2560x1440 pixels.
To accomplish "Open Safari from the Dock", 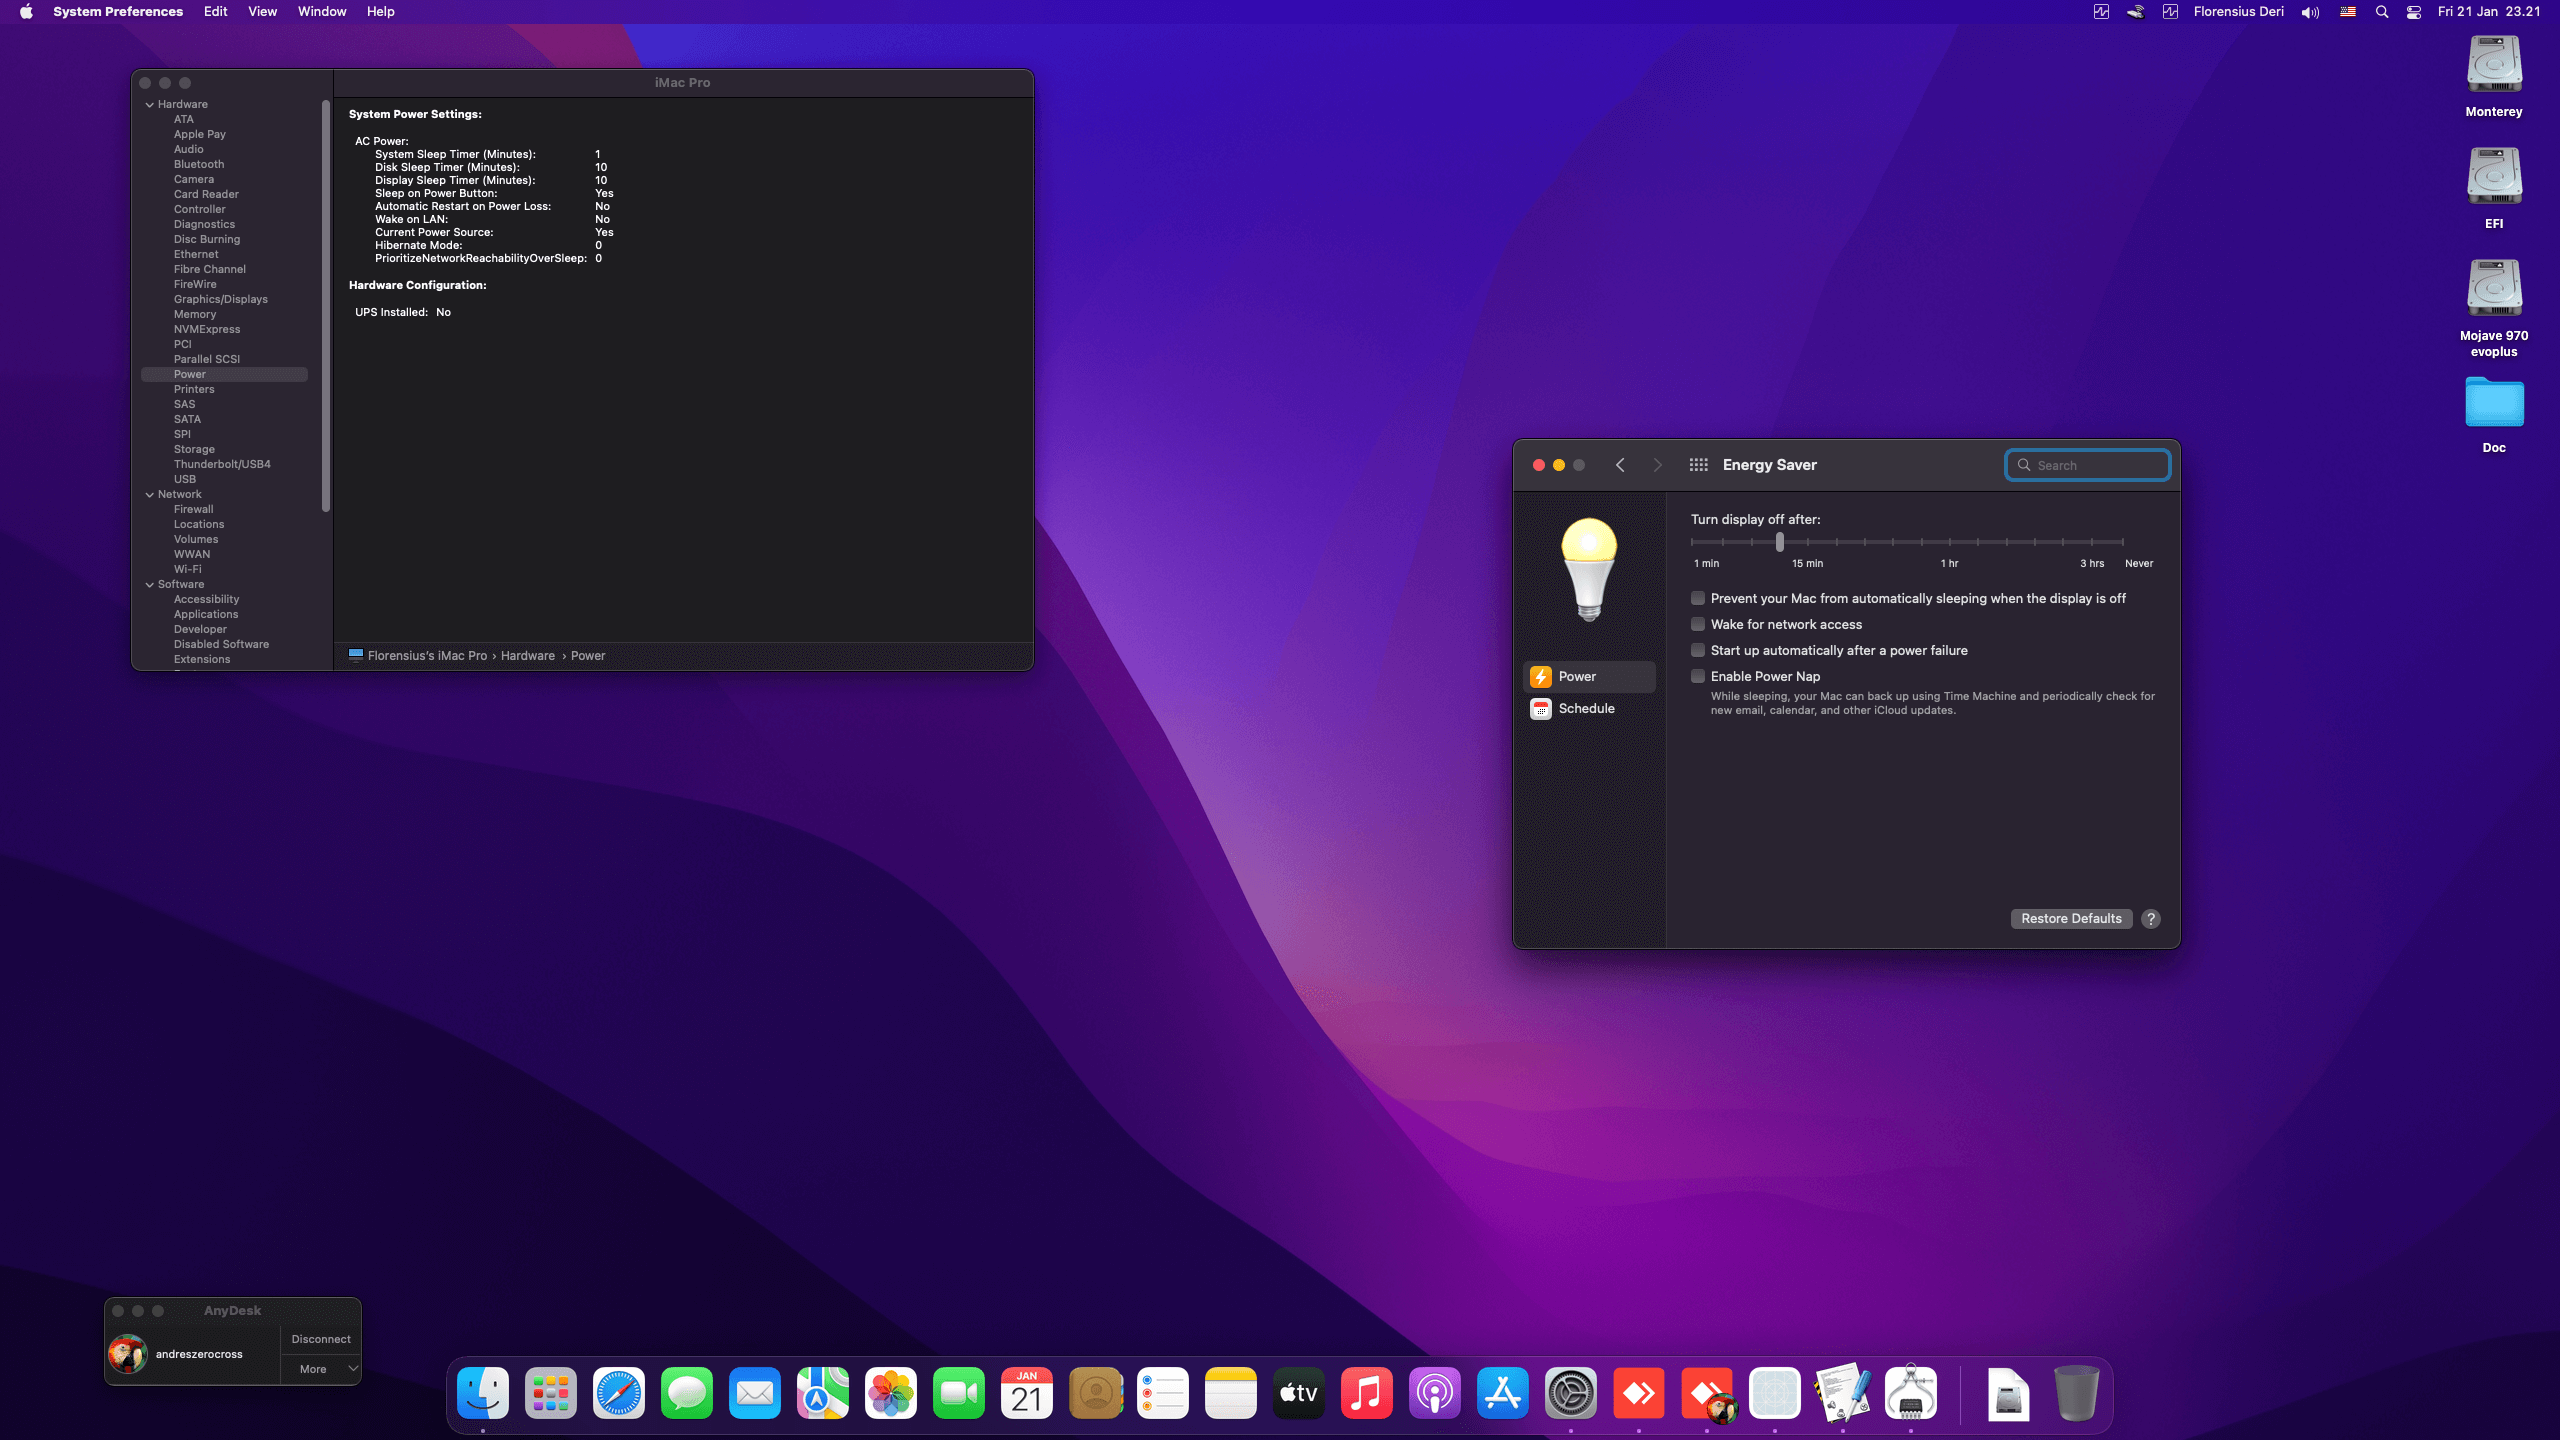I will pyautogui.click(x=618, y=1393).
